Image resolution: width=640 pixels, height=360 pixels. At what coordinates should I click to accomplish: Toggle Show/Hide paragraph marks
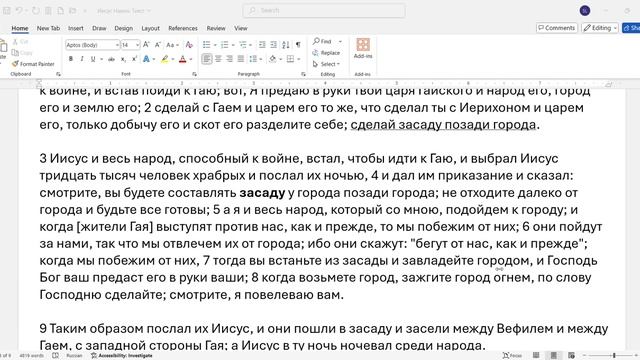point(298,44)
